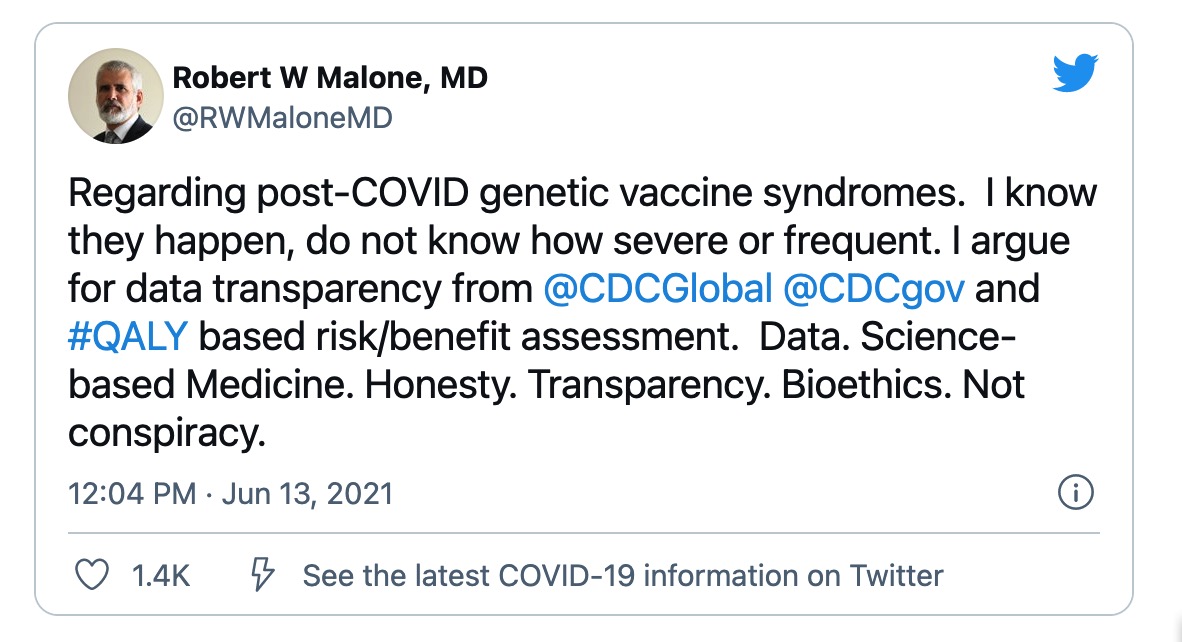1182x642 pixels.
Task: Open See the latest COVID-19 information link
Action: (623, 576)
